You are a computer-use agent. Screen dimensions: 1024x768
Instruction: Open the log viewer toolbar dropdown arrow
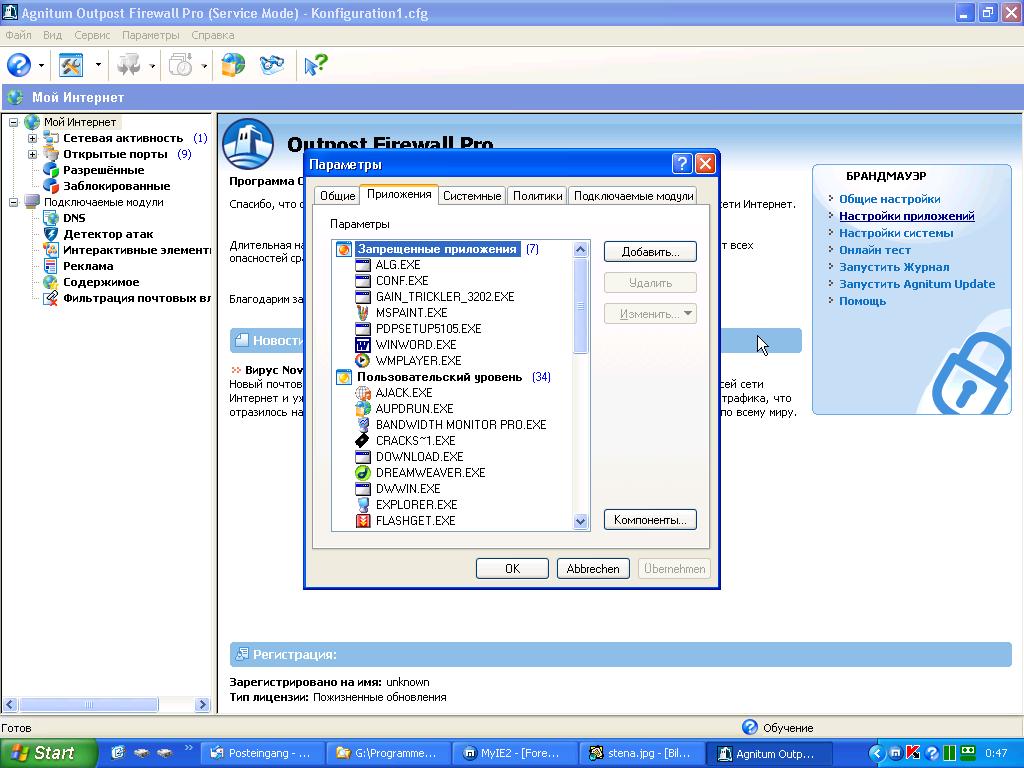(x=204, y=65)
